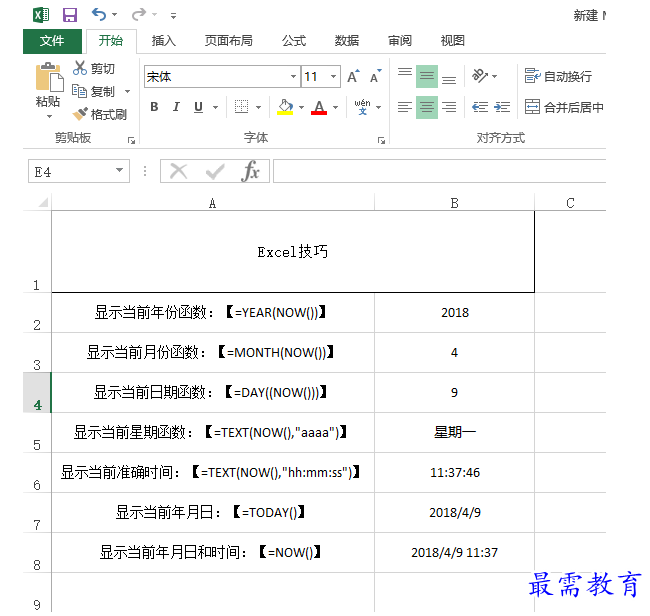Click the wén phonetic guide icon

[x=362, y=107]
